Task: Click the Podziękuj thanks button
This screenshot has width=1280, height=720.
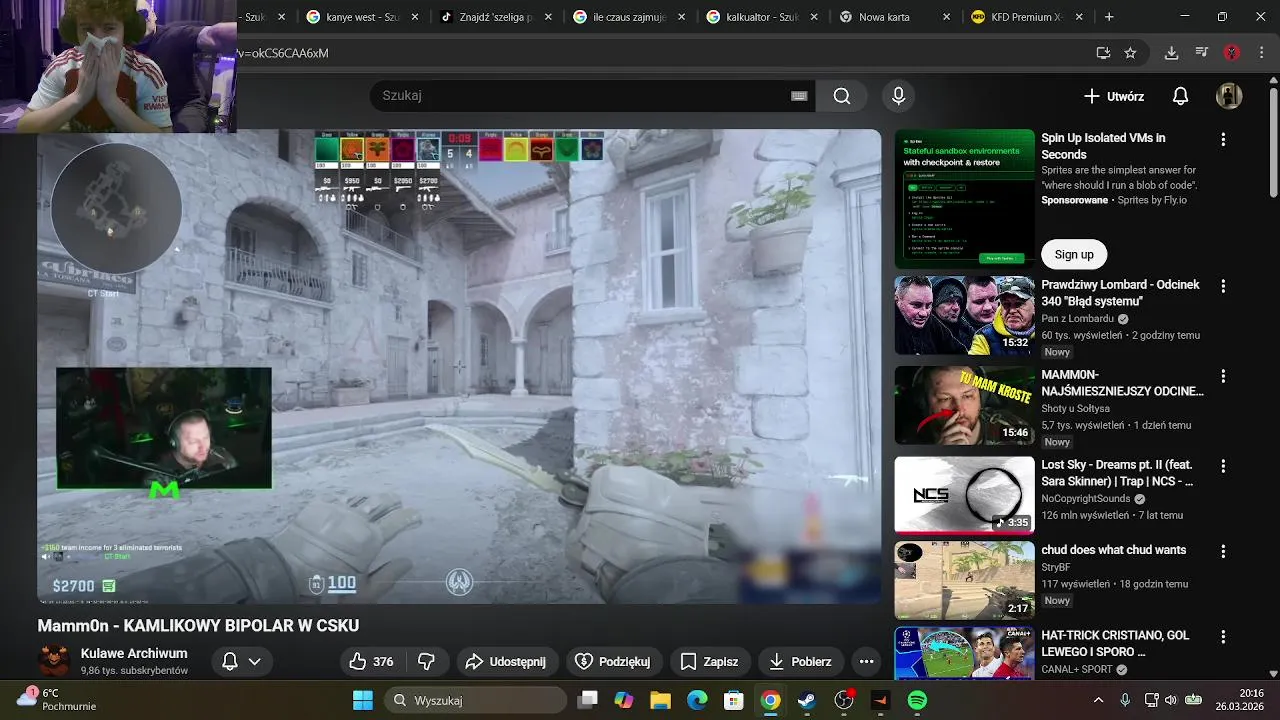Action: tap(614, 662)
